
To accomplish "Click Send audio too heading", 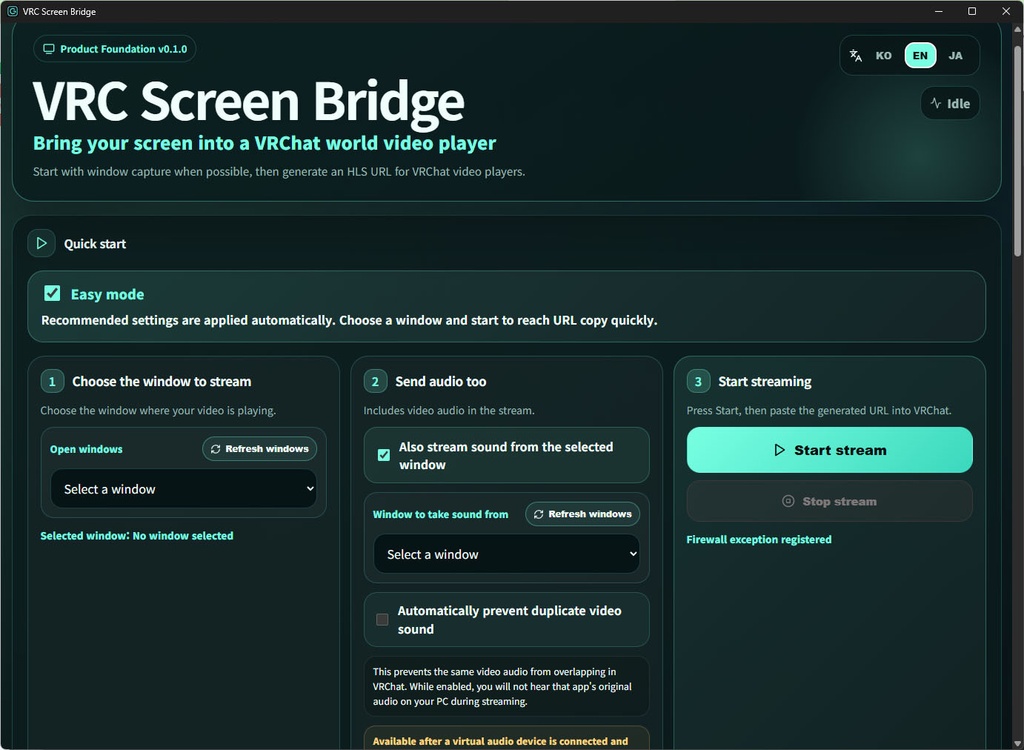I will [x=440, y=382].
